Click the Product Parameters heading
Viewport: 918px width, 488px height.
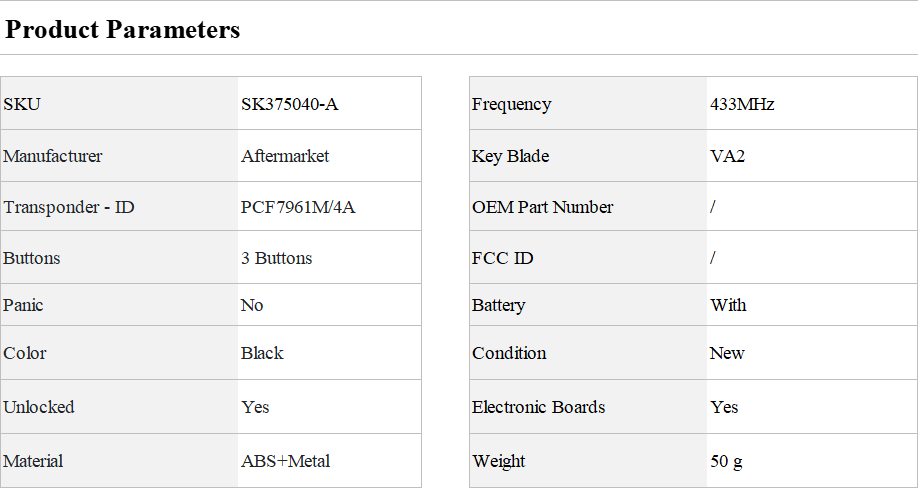(x=122, y=29)
